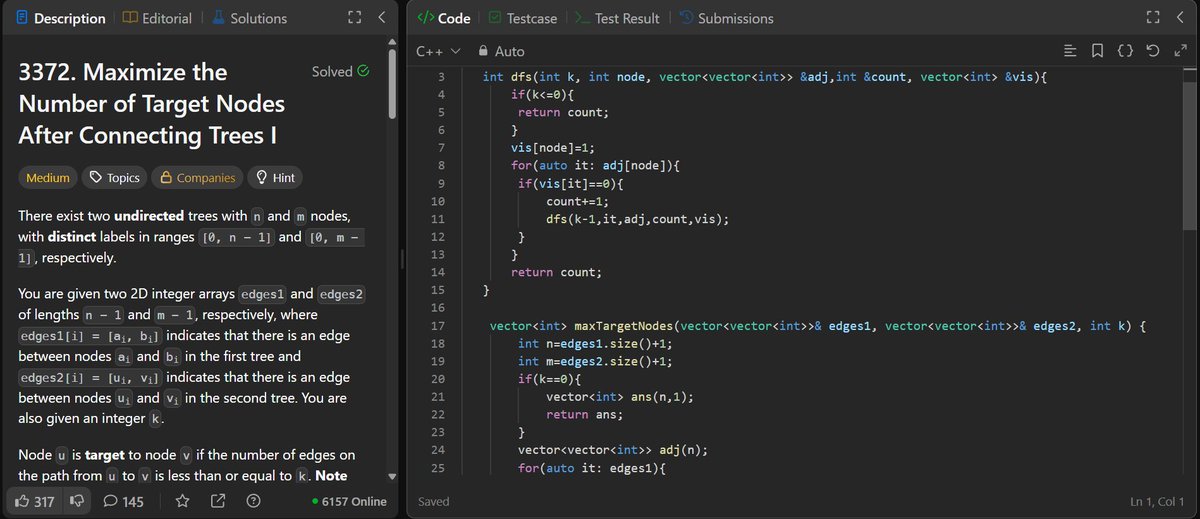Viewport: 1200px width, 519px height.
Task: Add problem to favorites with star icon
Action: pos(182,501)
